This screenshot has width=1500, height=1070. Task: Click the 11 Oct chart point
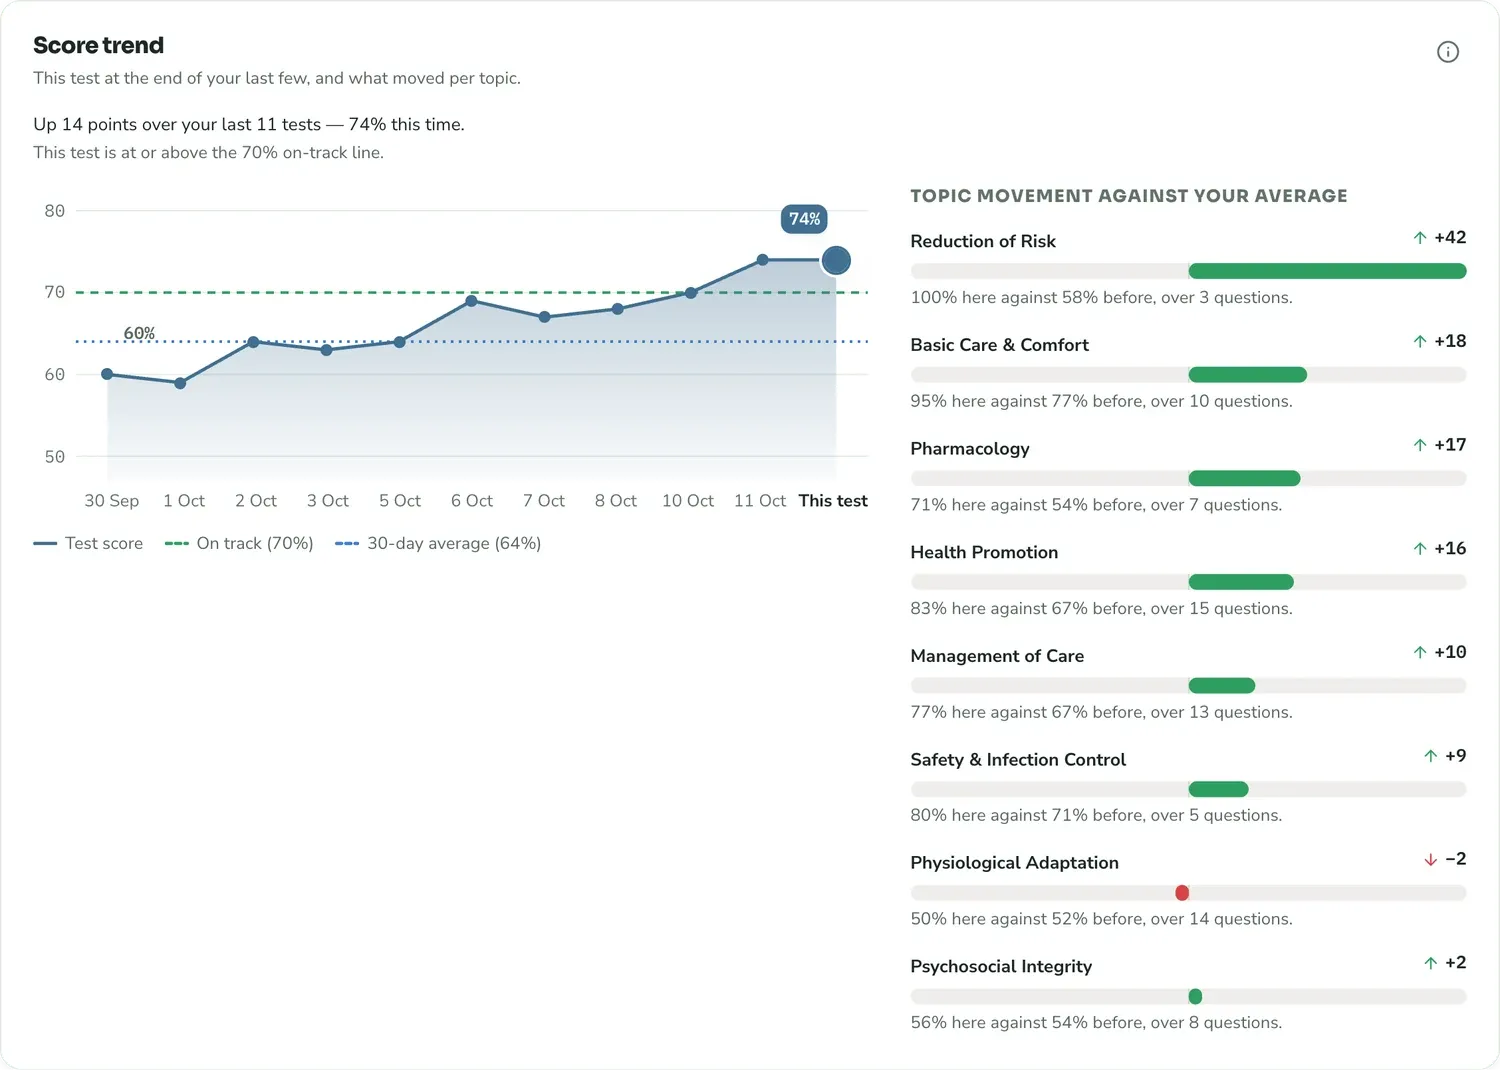click(762, 260)
